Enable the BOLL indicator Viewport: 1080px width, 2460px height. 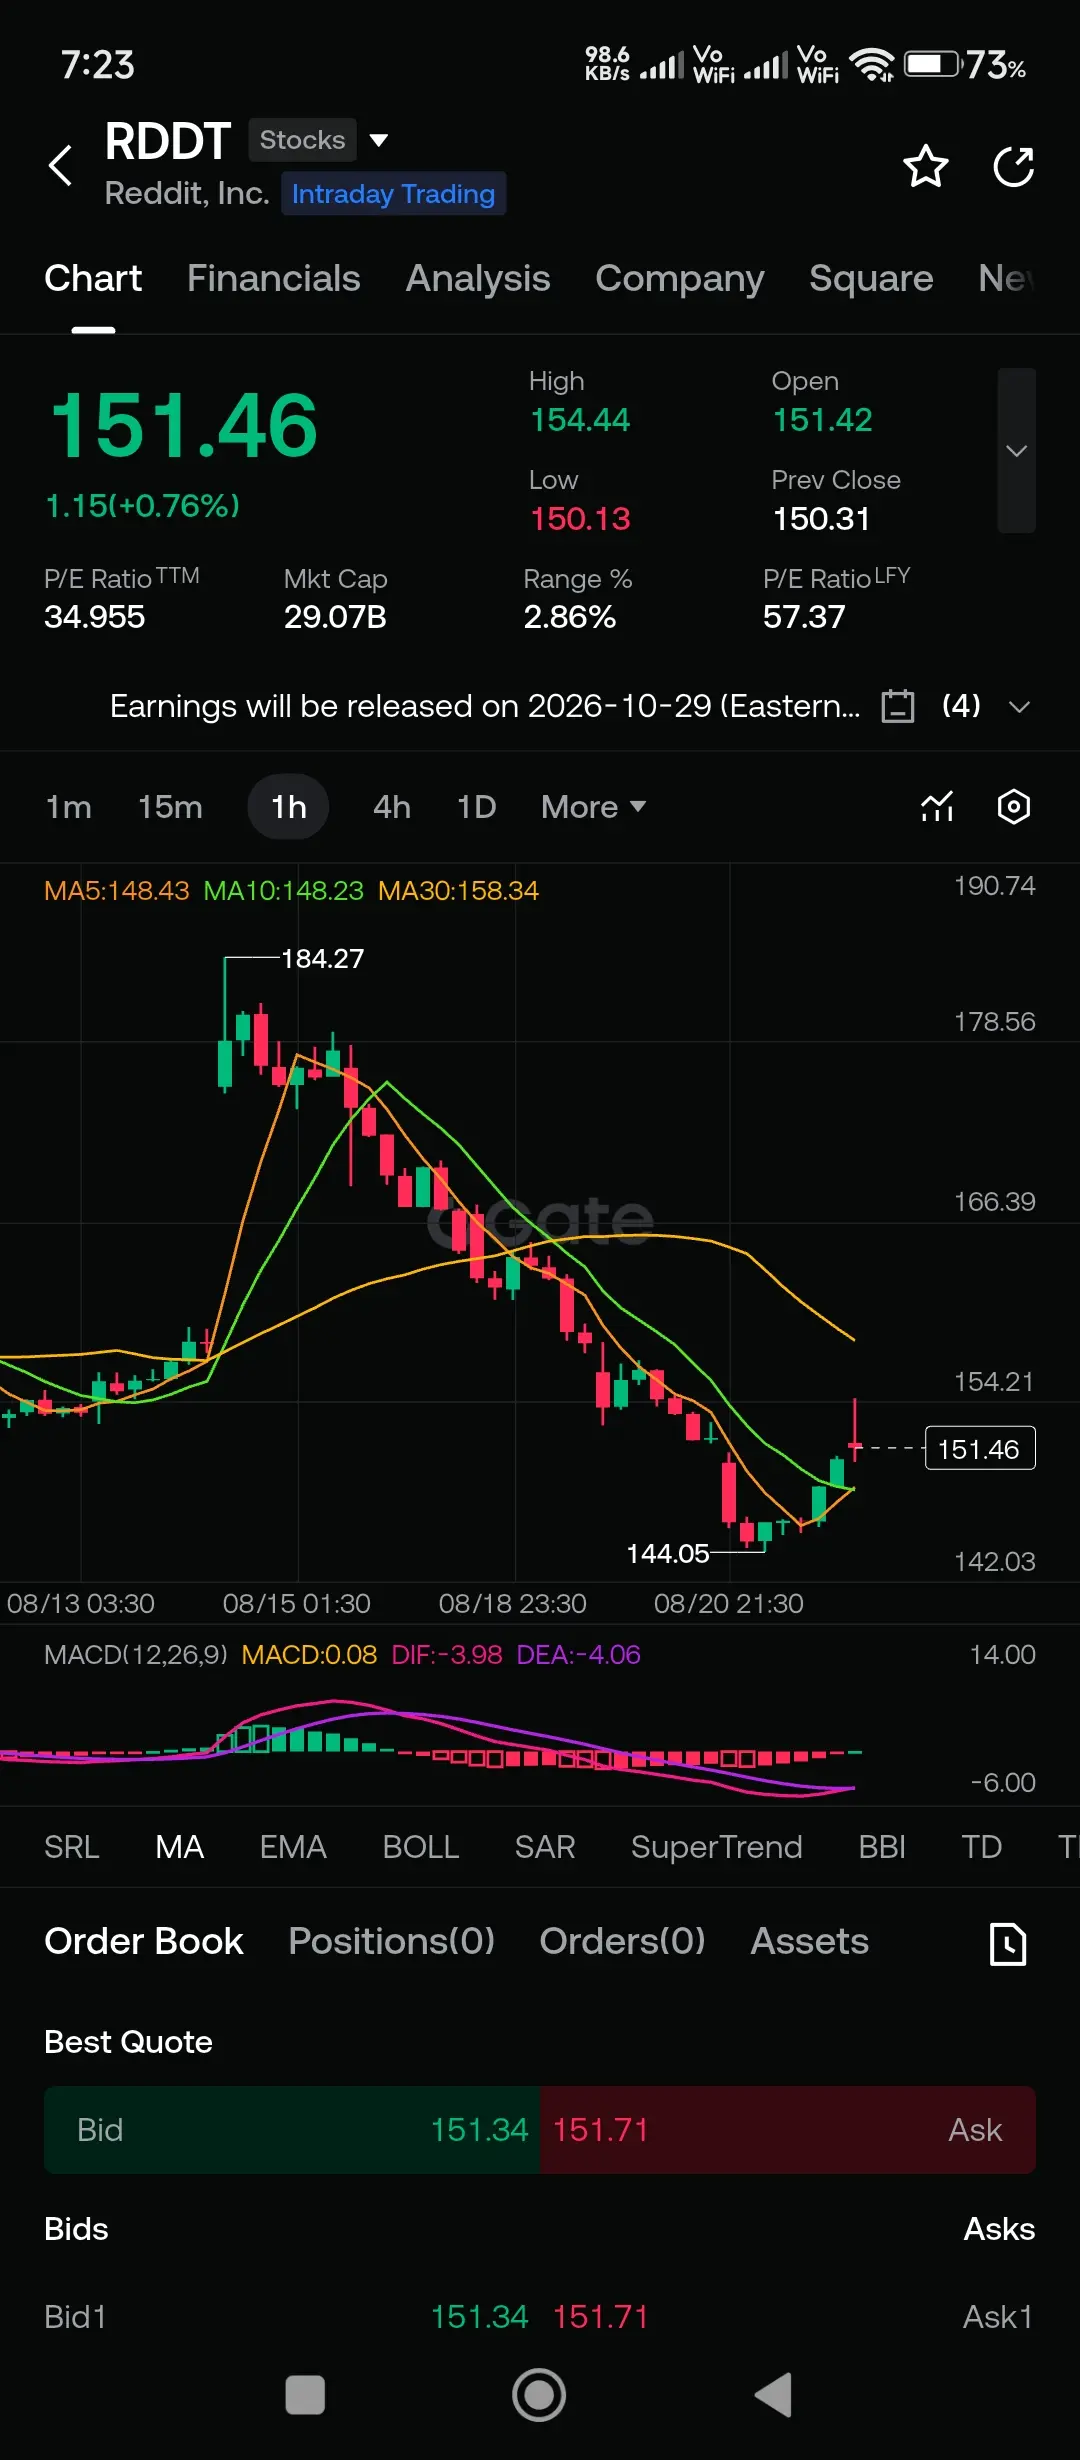tap(421, 1847)
